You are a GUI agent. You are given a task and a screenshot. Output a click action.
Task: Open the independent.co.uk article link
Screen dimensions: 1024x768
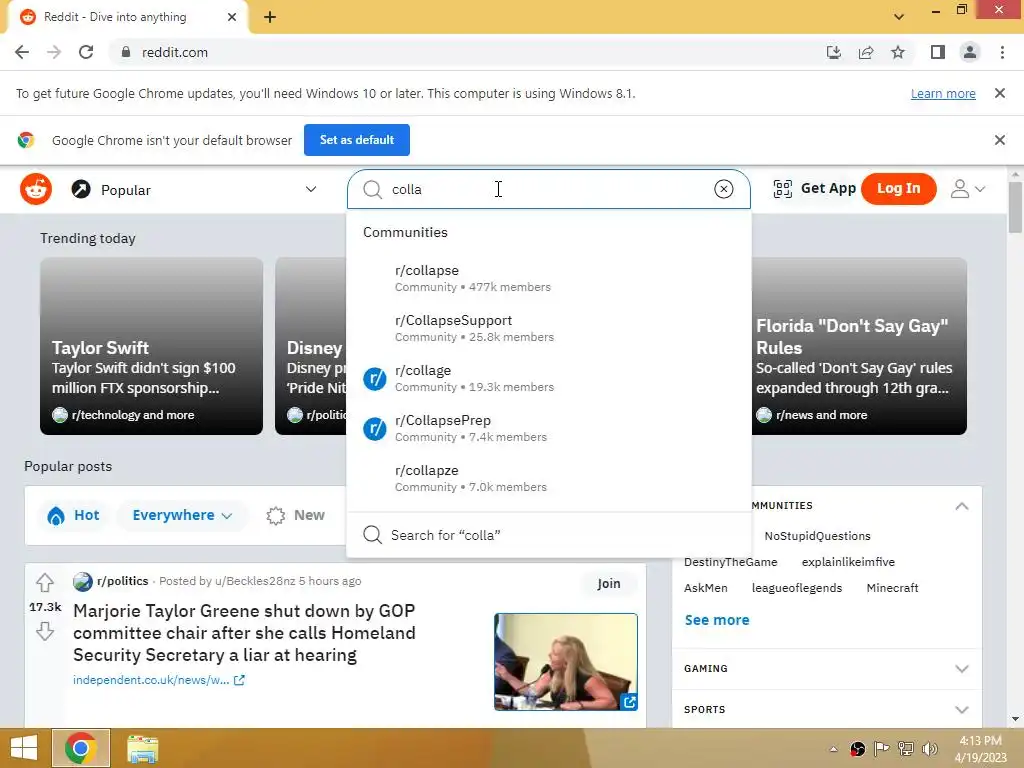click(159, 680)
